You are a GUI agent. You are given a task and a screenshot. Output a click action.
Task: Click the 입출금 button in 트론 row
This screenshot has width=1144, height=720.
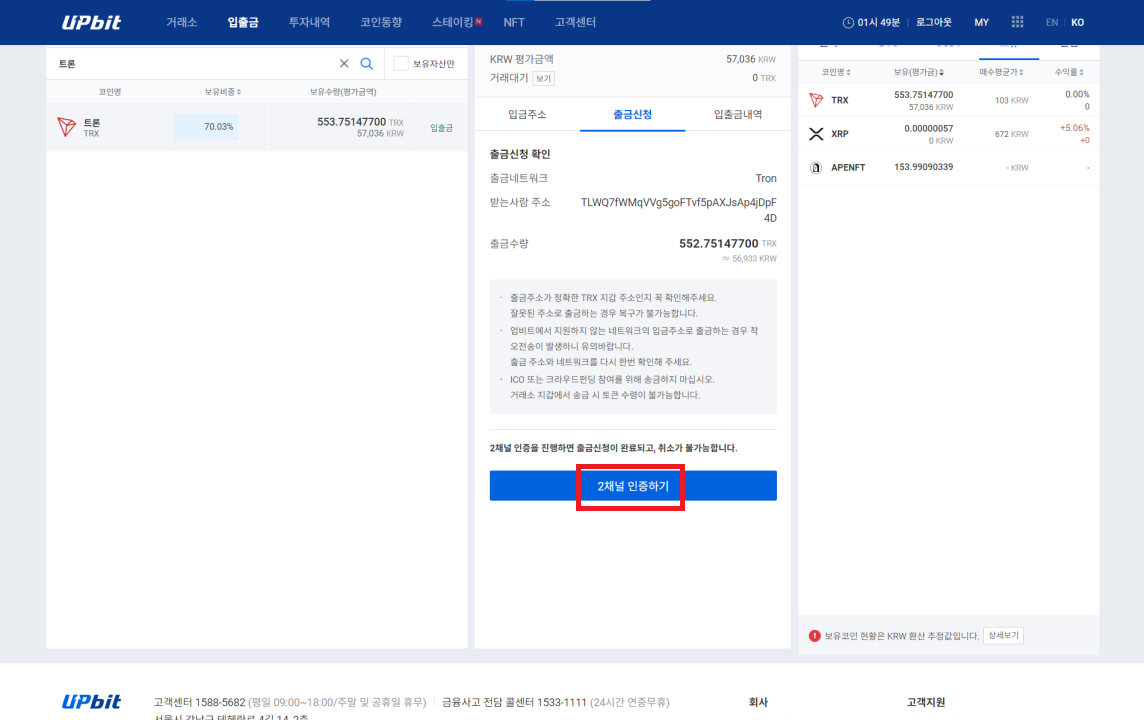pos(441,128)
